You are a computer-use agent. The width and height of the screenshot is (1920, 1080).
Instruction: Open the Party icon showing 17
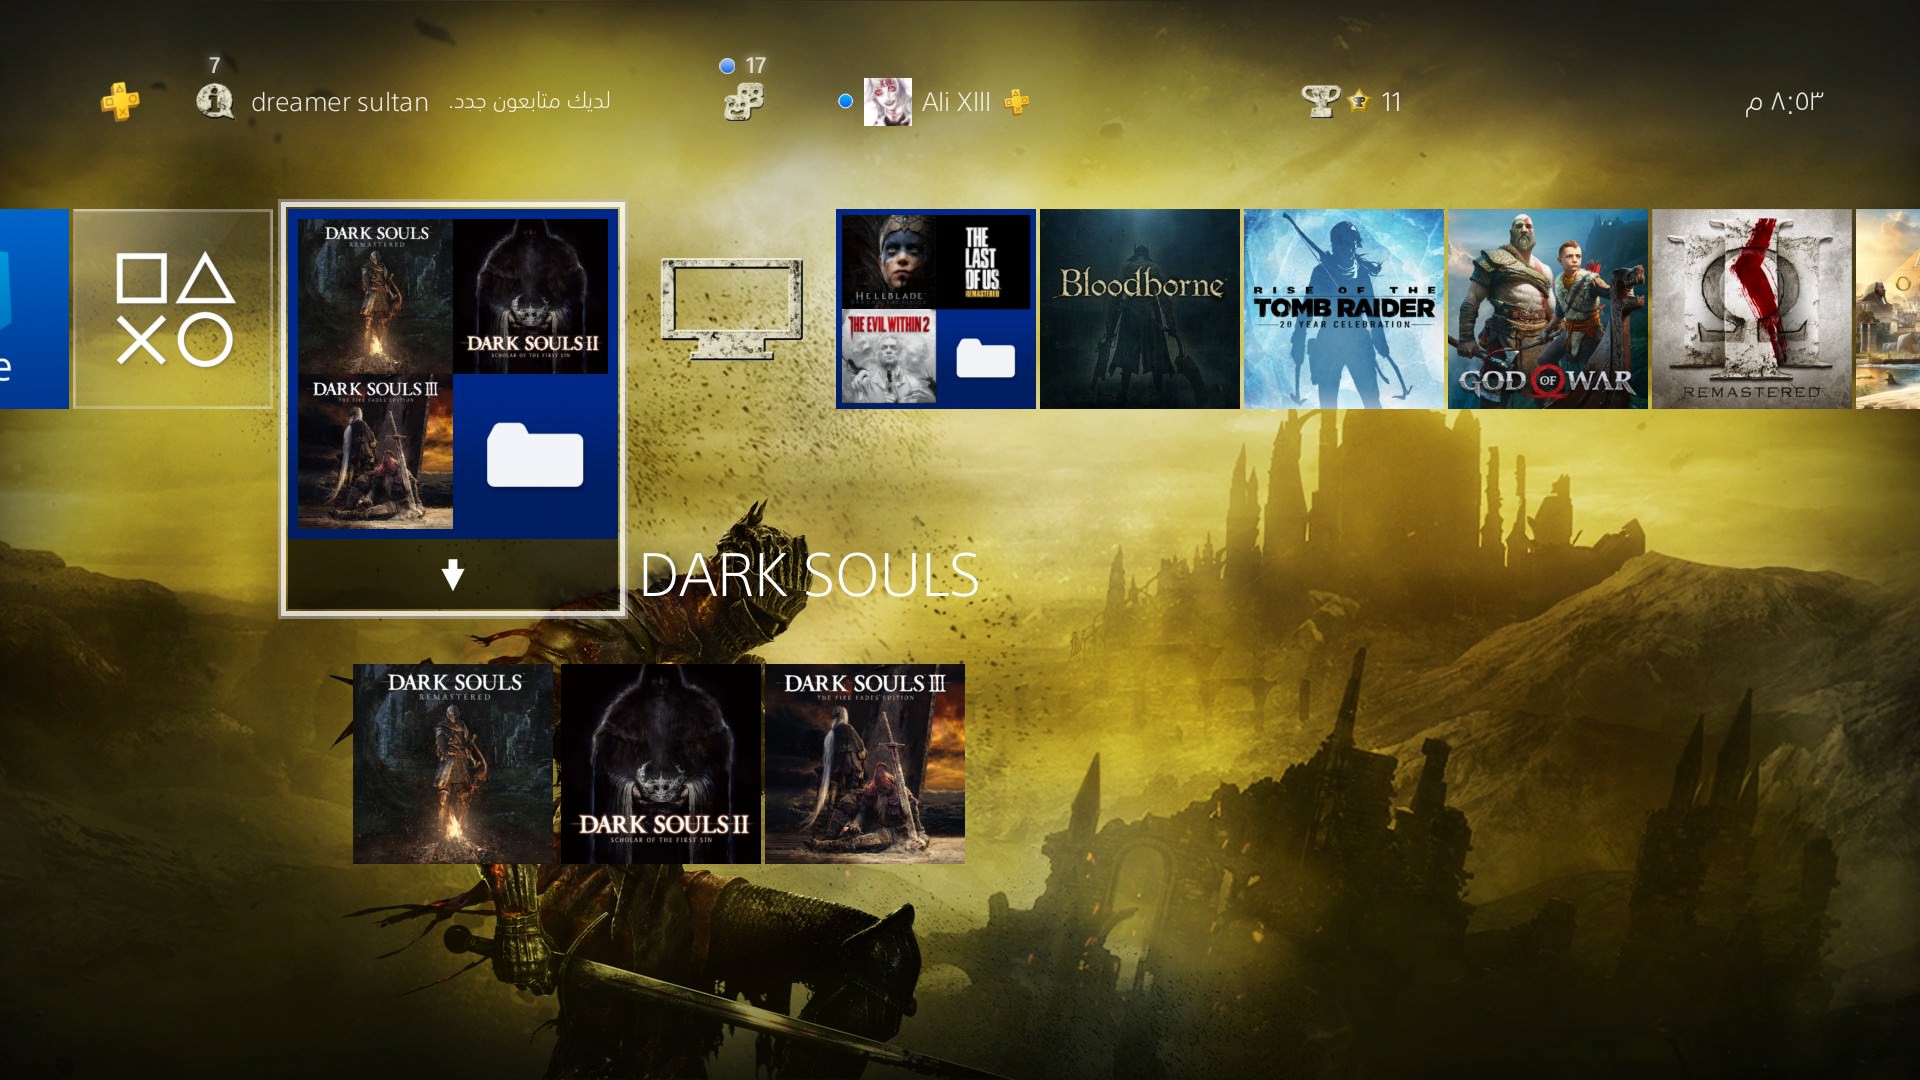[x=743, y=101]
